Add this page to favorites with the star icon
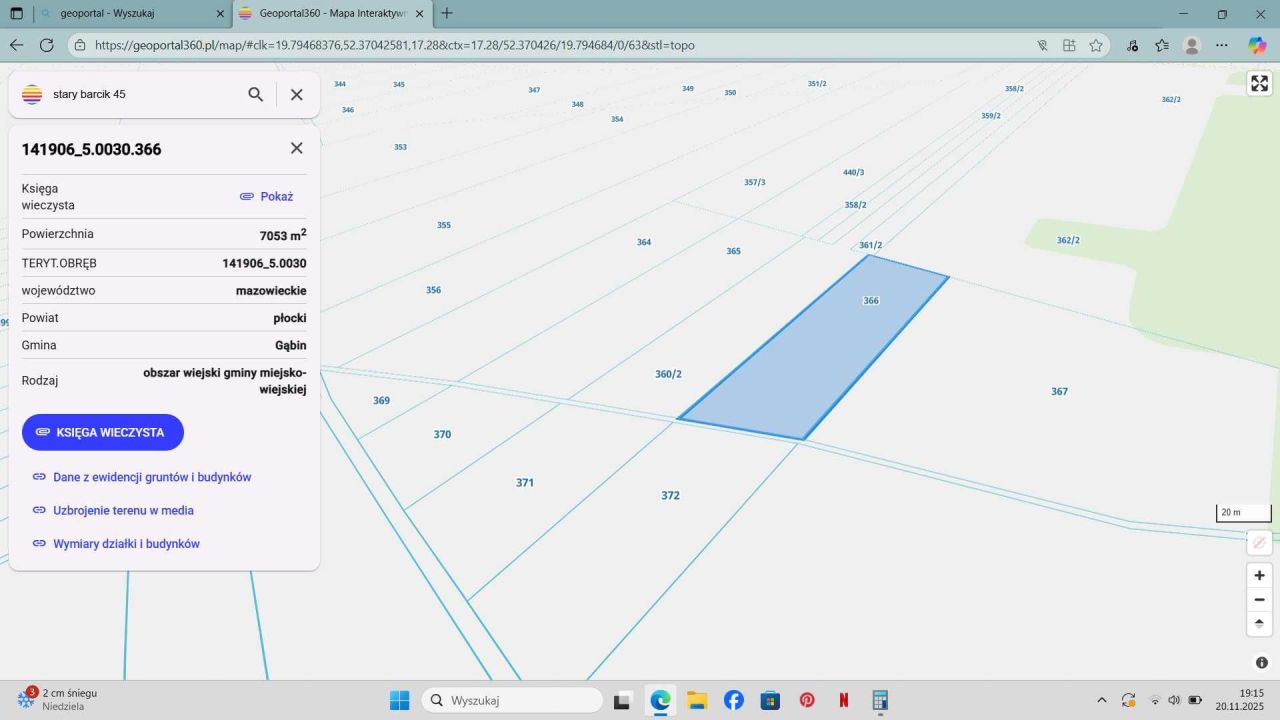The width and height of the screenshot is (1280, 720). click(x=1096, y=45)
